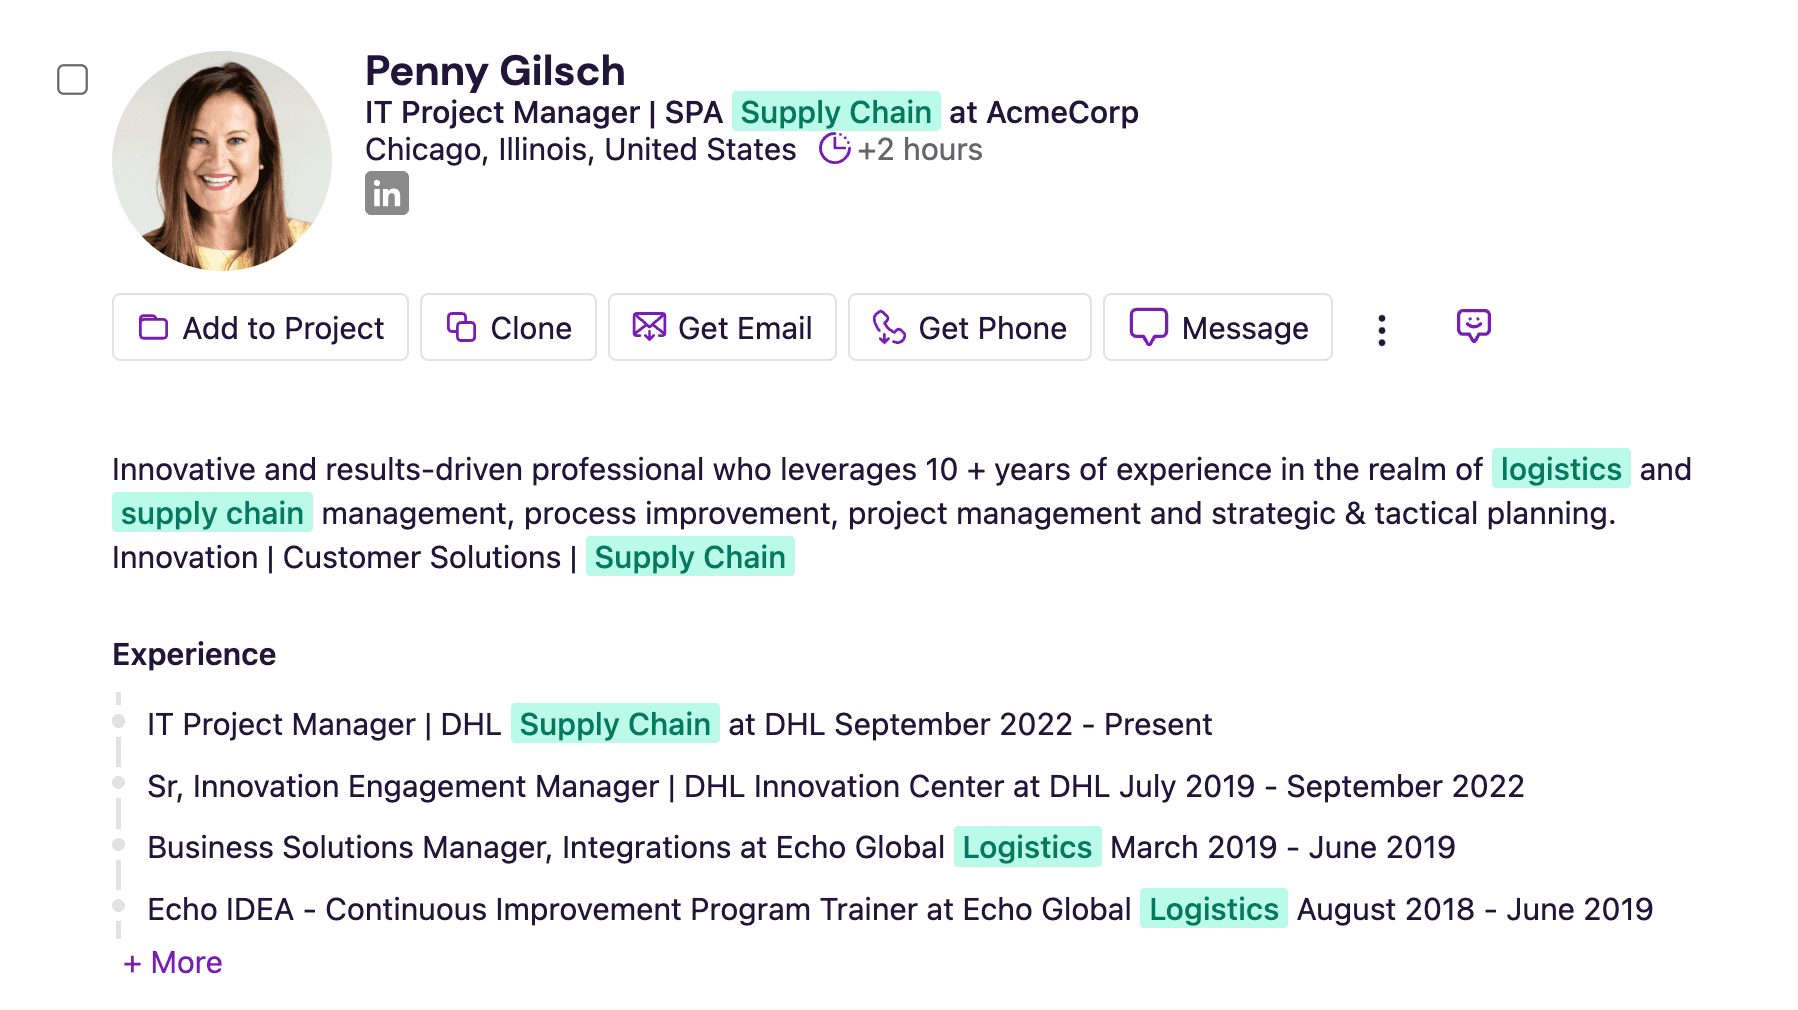The height and width of the screenshot is (1010, 1798).
Task: Click the Clone button label
Action: coord(530,328)
